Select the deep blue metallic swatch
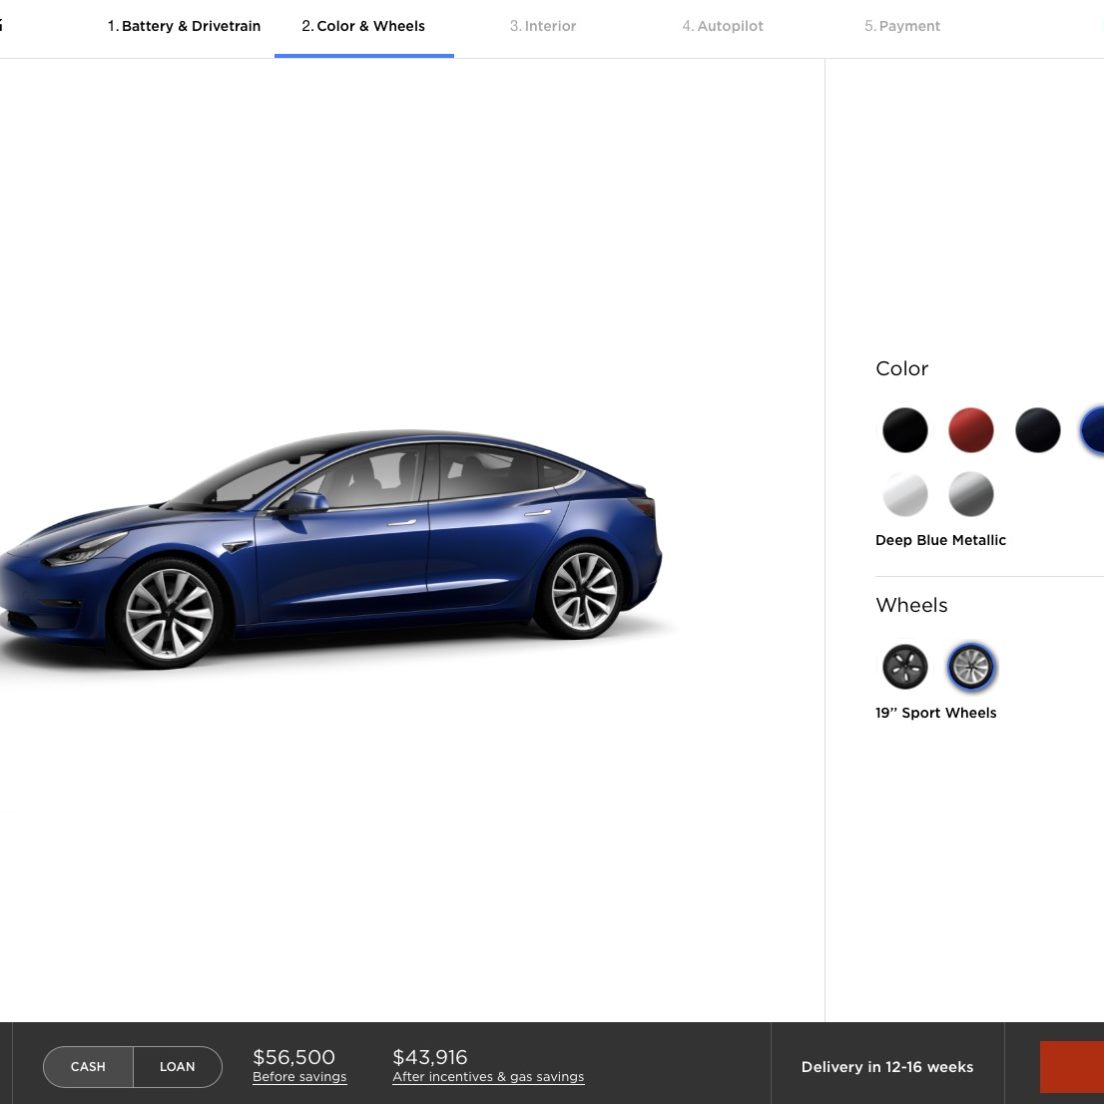Image resolution: width=1104 pixels, height=1104 pixels. [1093, 429]
